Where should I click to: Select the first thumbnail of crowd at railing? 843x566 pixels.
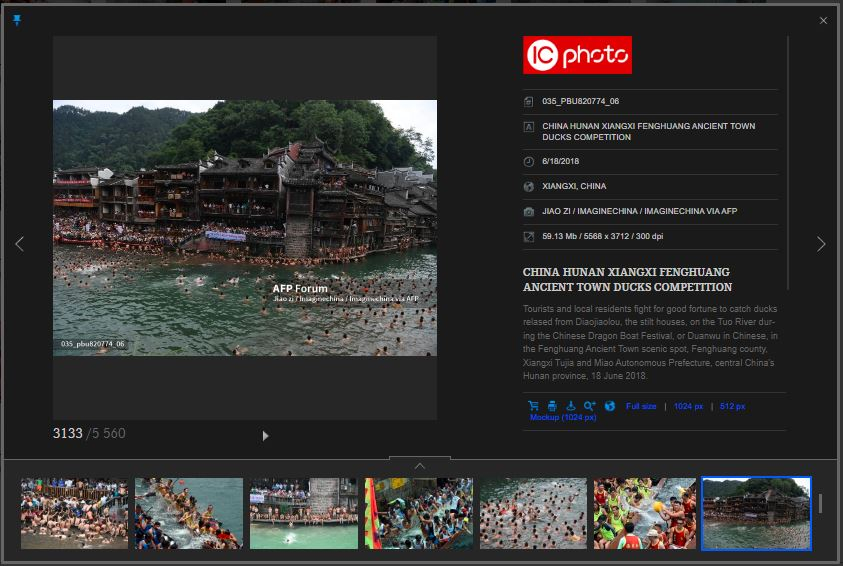pos(74,513)
